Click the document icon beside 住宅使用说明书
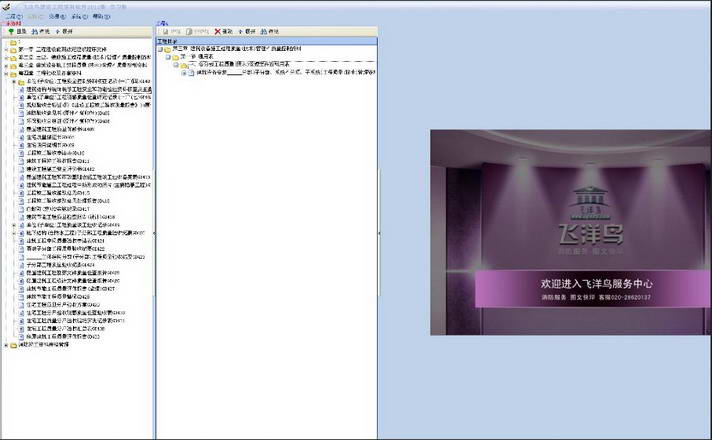712x440 pixels. pos(21,145)
